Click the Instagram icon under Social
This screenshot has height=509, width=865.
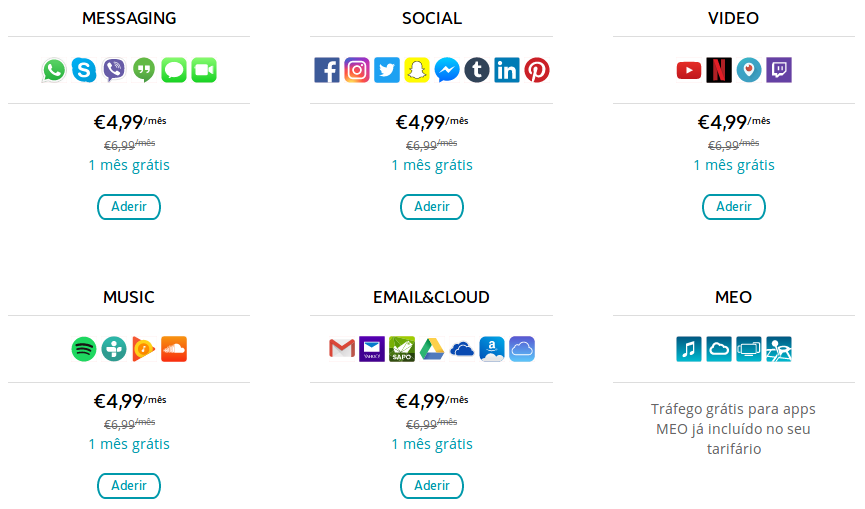click(357, 70)
